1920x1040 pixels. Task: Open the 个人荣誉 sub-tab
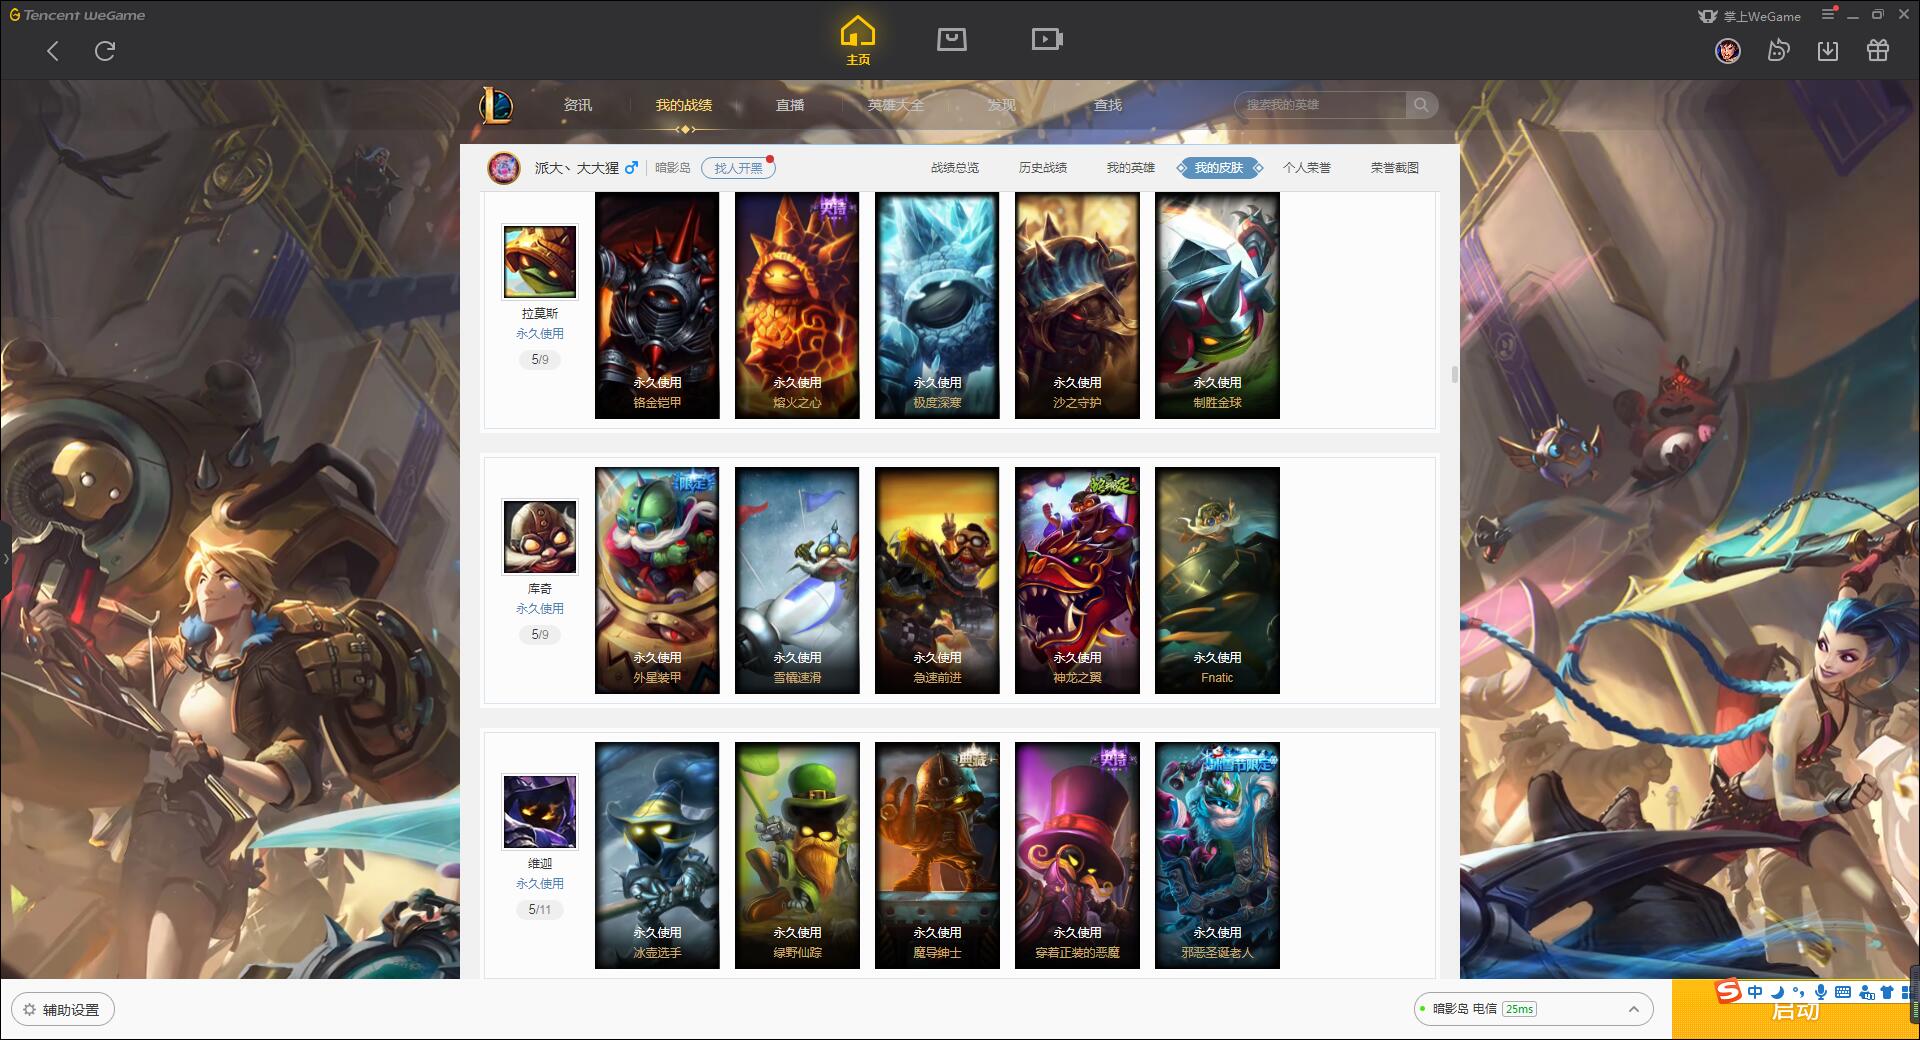[x=1307, y=168]
